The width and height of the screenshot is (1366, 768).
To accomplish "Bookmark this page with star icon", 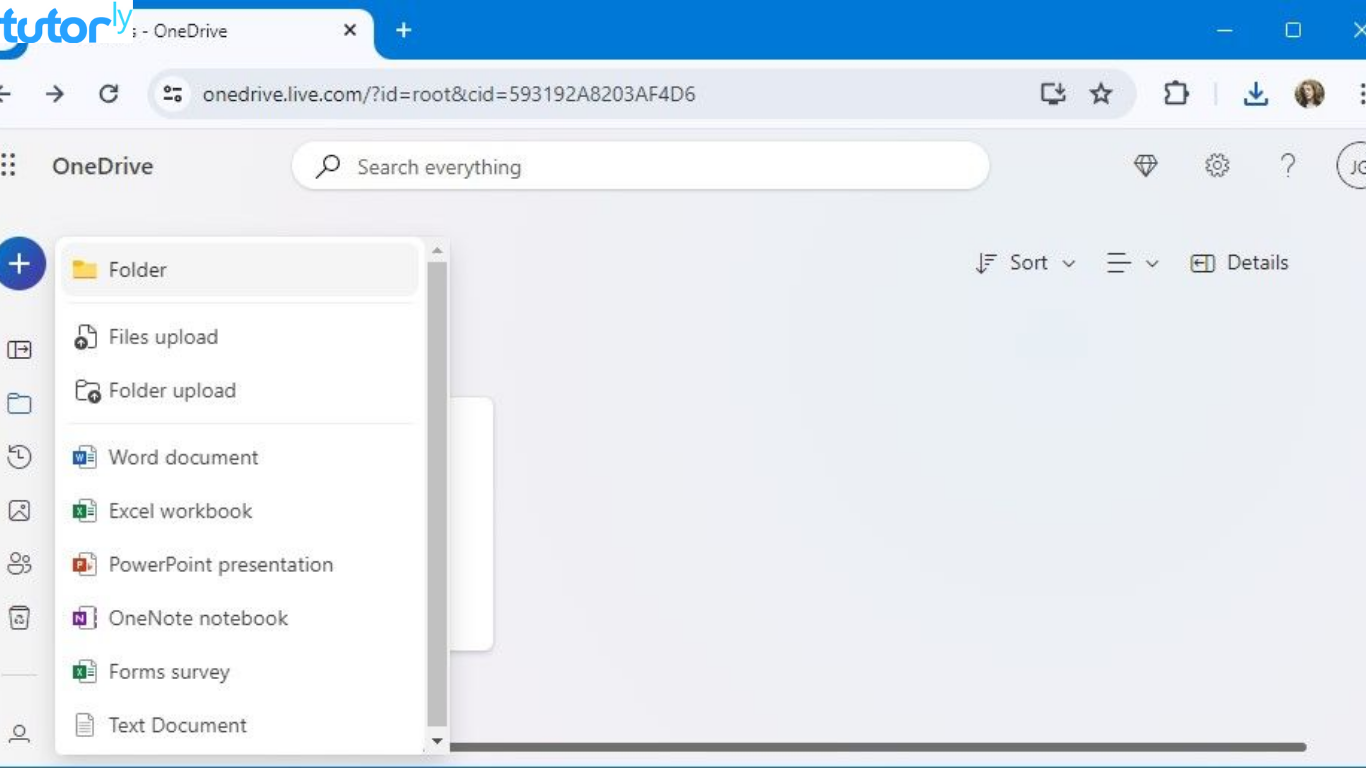I will click(x=1101, y=94).
